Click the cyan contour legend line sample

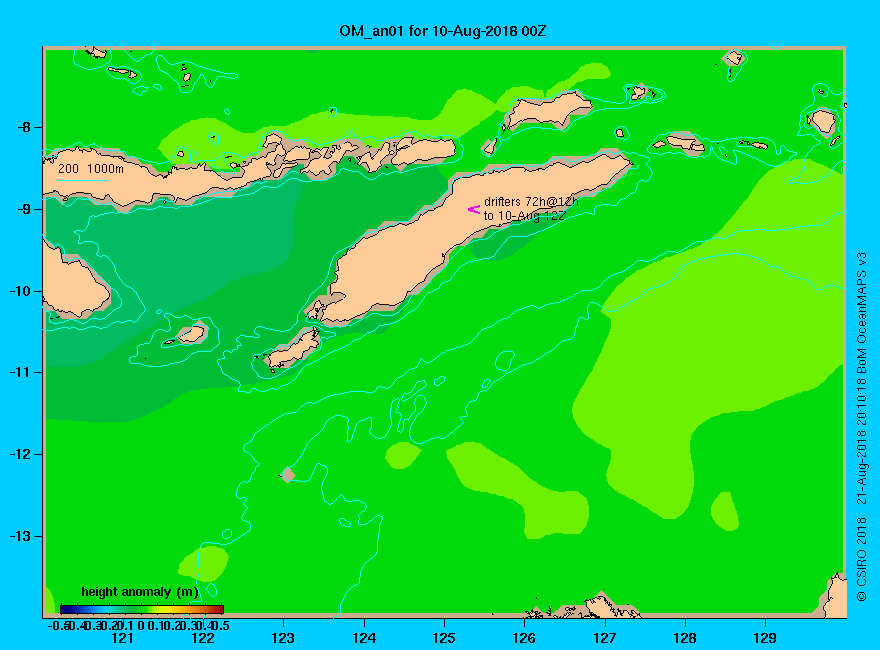(x=83, y=180)
